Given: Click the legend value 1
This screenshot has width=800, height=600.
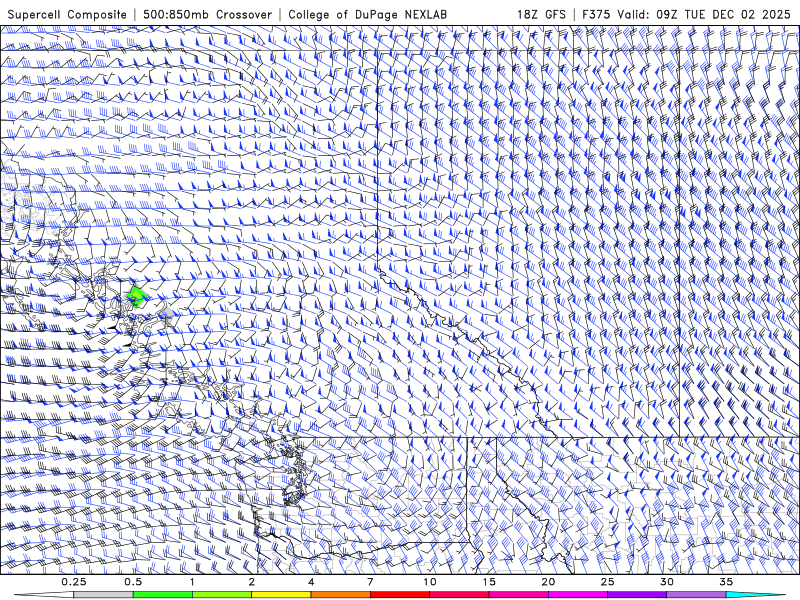Looking at the screenshot, I should [192, 582].
